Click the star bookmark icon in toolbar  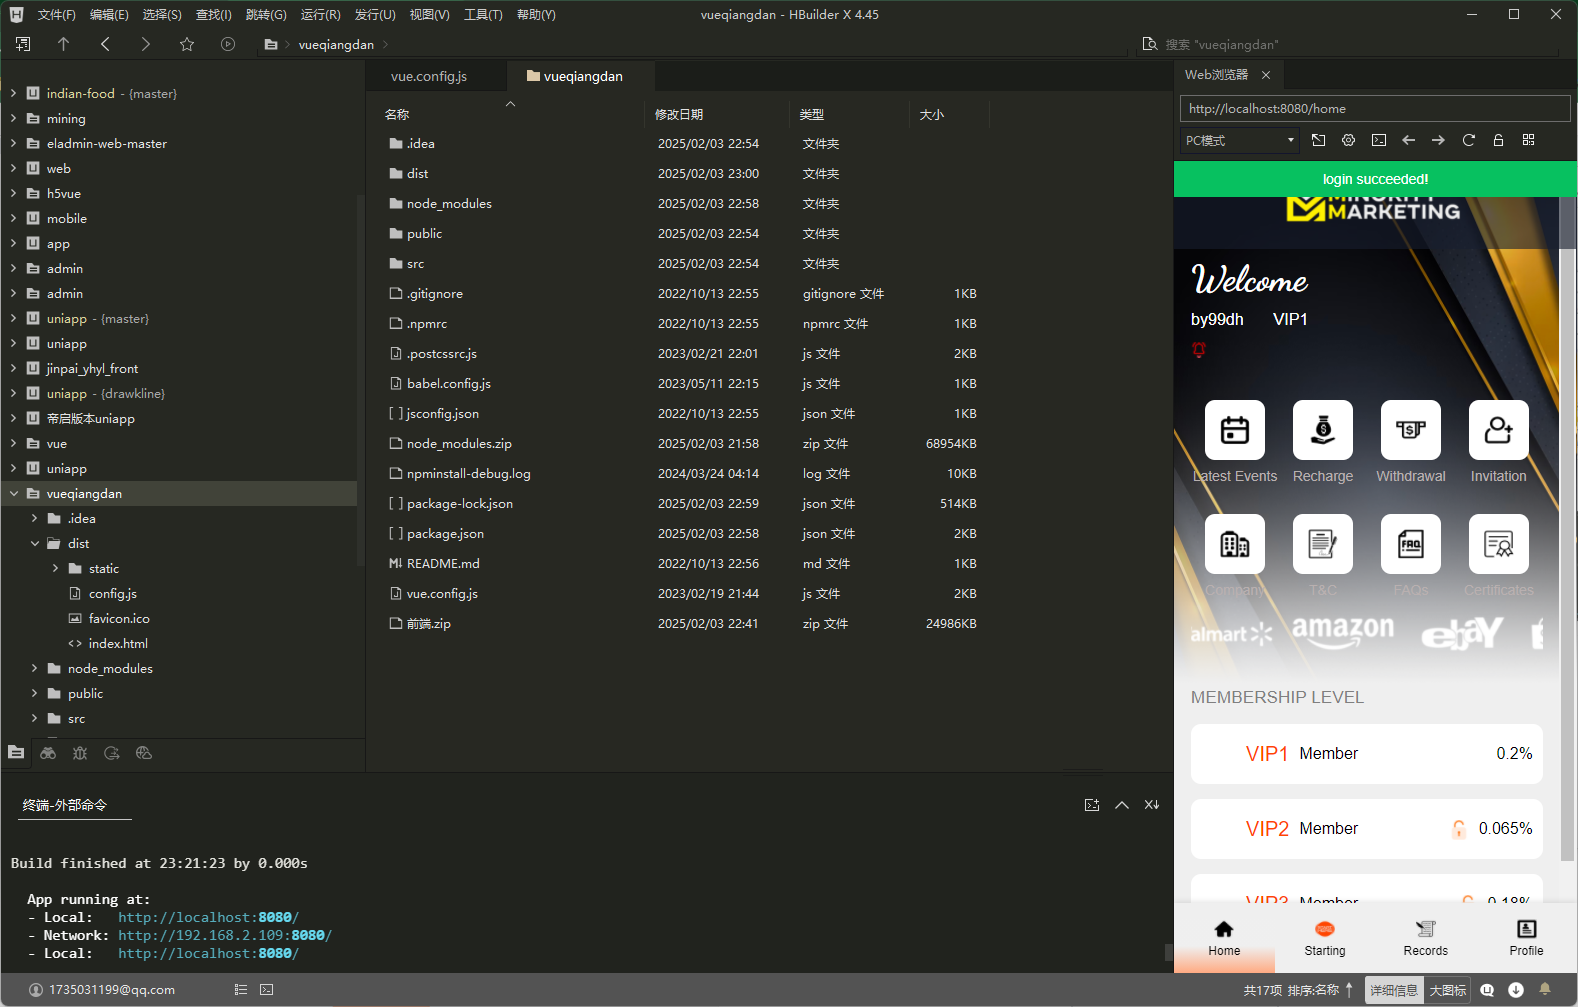[187, 44]
